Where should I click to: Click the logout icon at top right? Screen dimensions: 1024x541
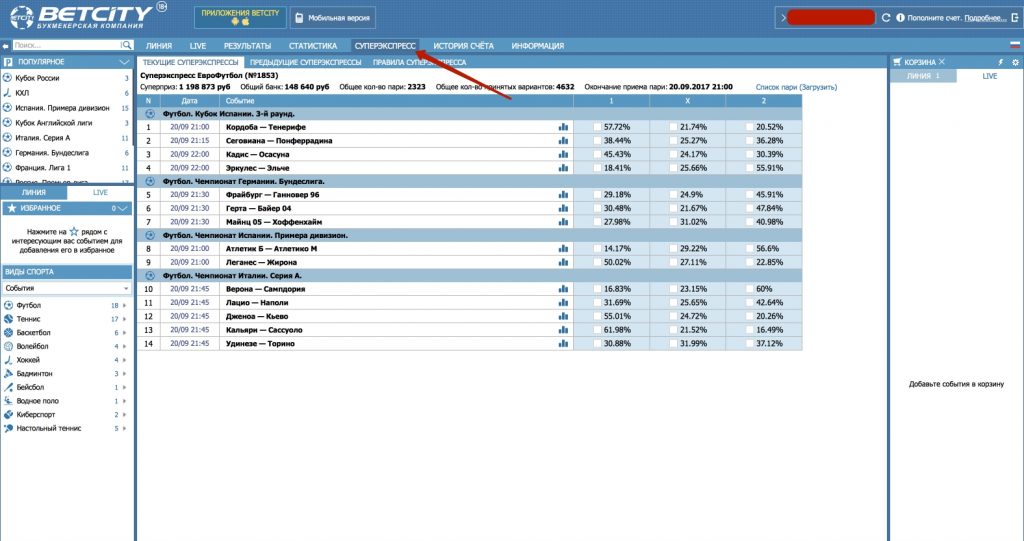tap(1014, 18)
